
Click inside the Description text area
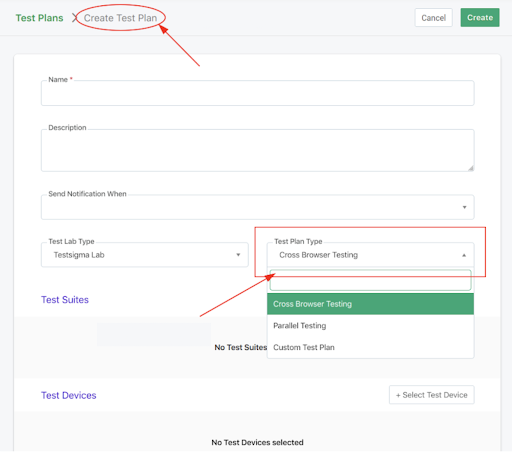click(257, 150)
